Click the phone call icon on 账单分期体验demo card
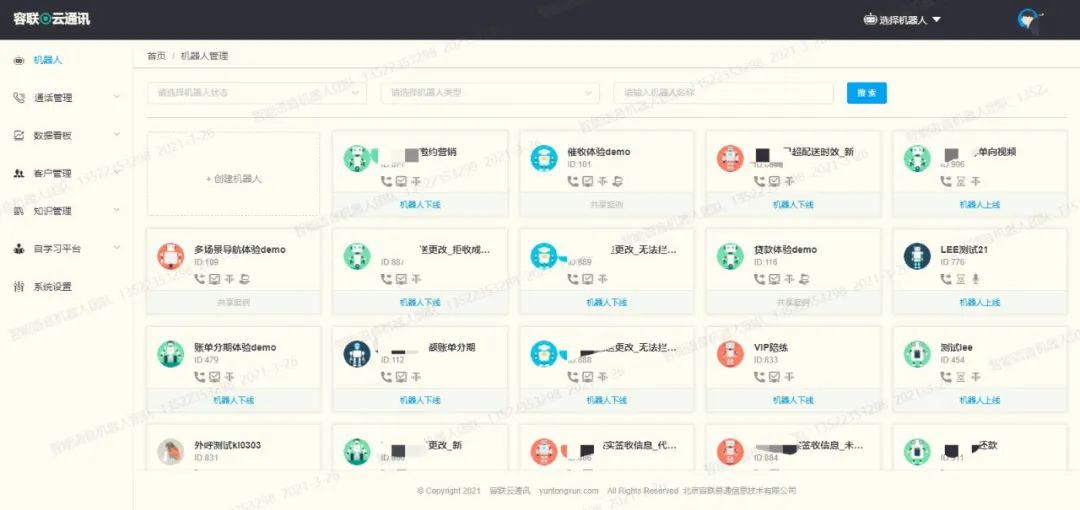The image size is (1080, 510). click(200, 377)
